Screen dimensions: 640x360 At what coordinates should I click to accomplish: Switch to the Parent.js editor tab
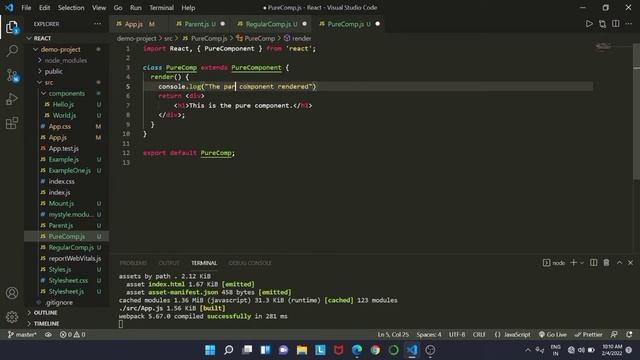[200, 24]
